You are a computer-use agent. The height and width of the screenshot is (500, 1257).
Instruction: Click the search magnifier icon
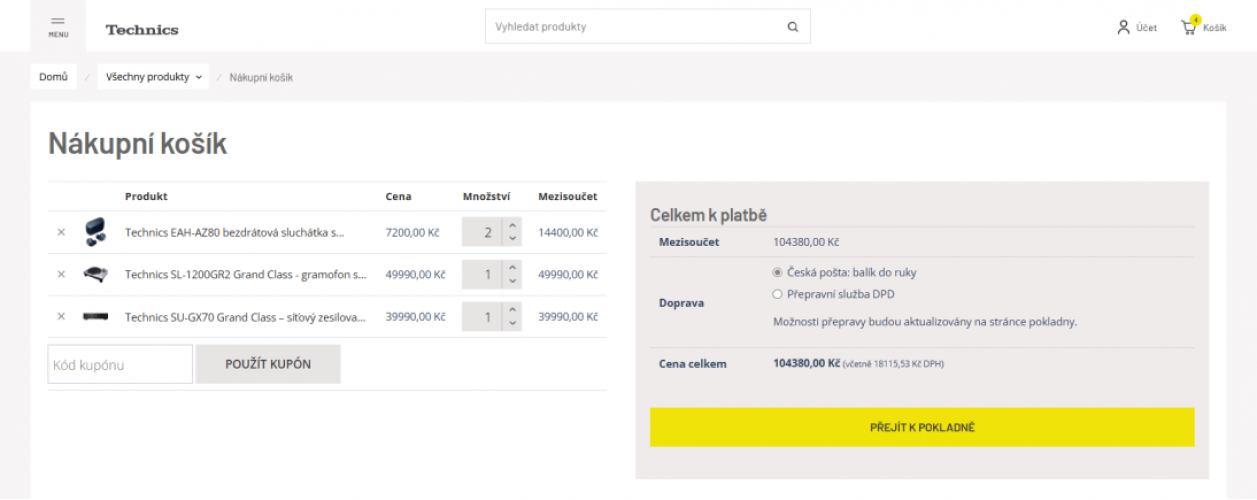pos(792,27)
